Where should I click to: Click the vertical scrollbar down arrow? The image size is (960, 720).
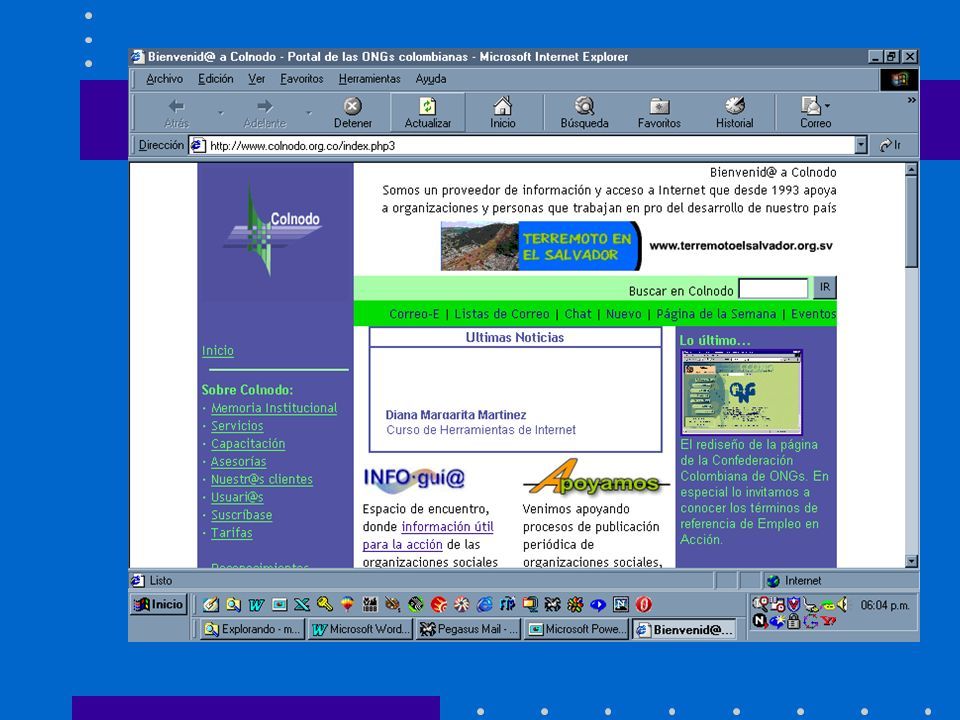tap(912, 561)
